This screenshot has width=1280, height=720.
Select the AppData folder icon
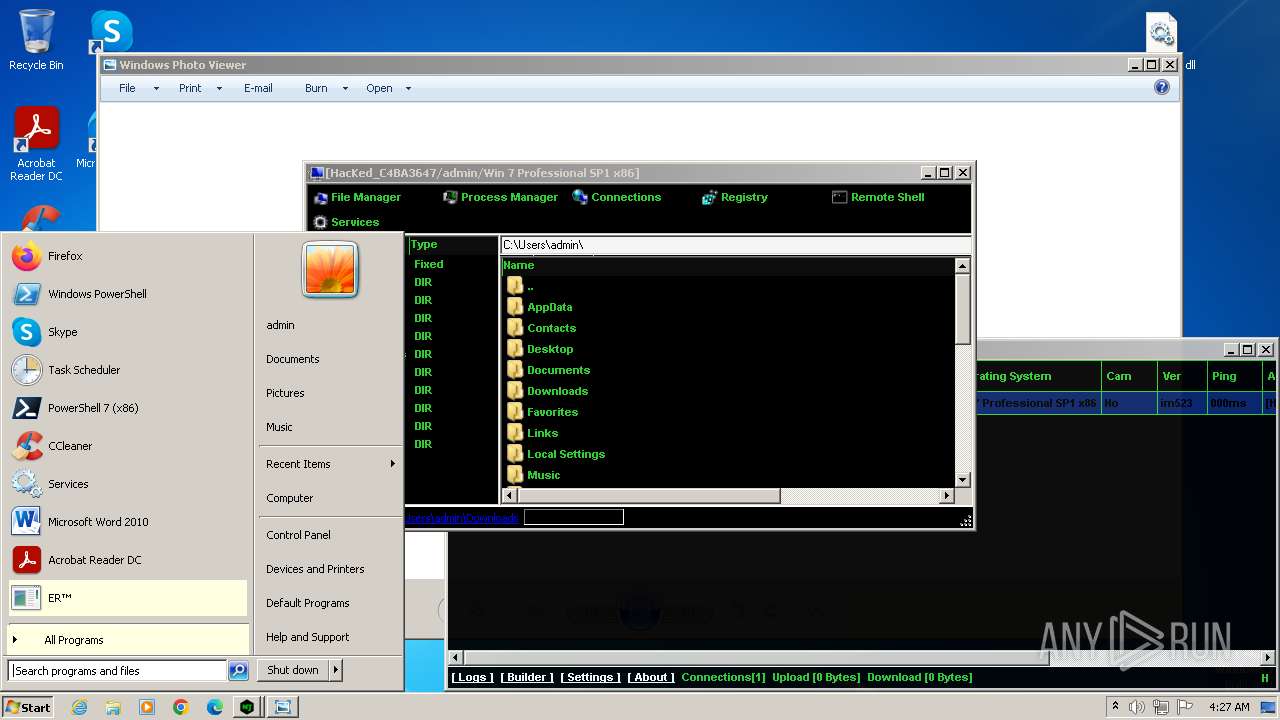point(515,307)
